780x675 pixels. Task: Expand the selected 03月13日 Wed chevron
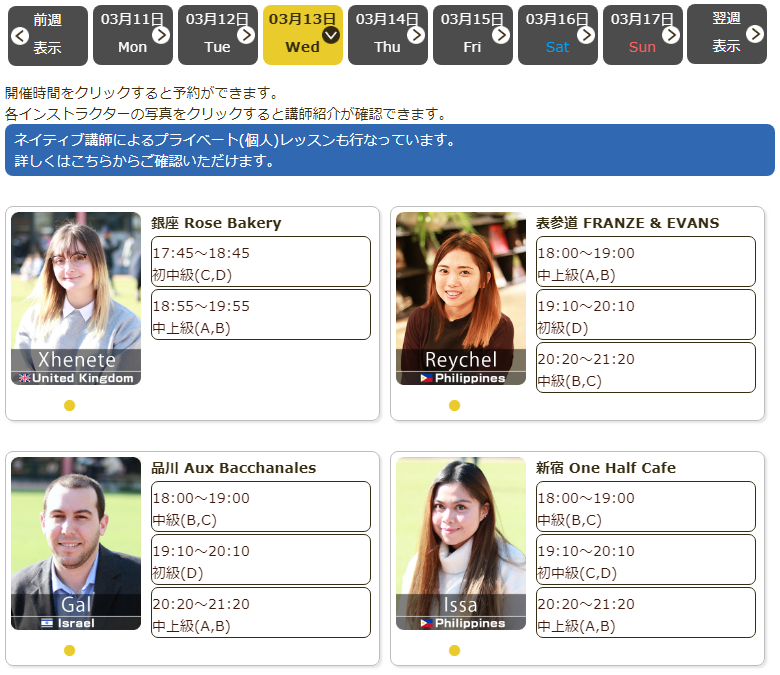(x=331, y=35)
